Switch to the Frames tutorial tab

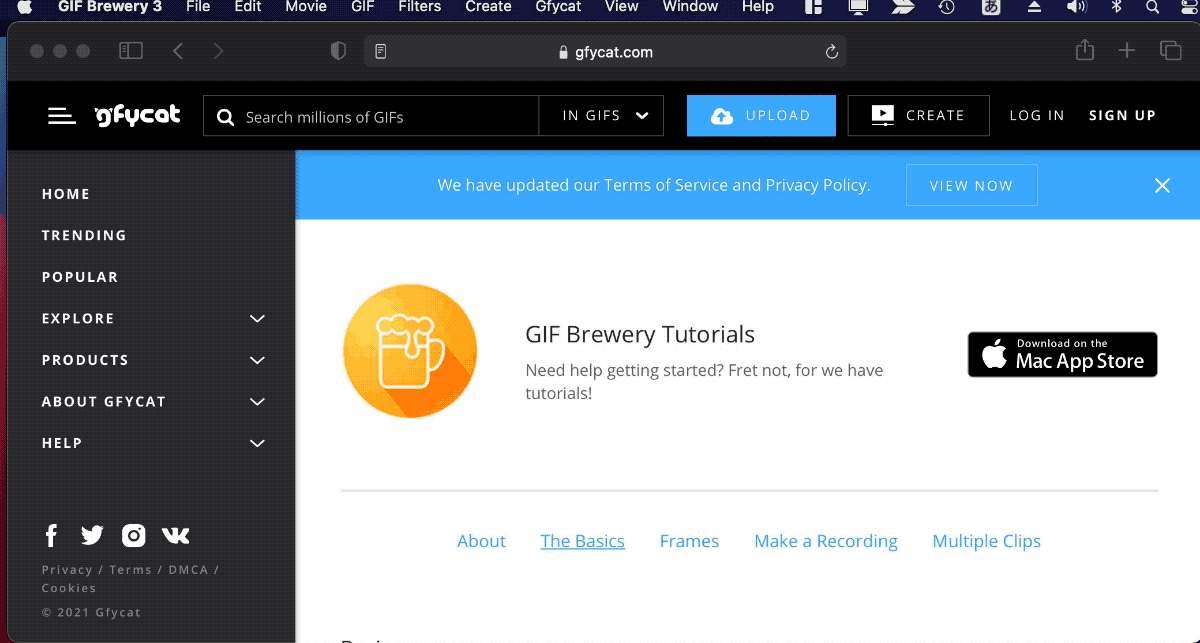(689, 541)
